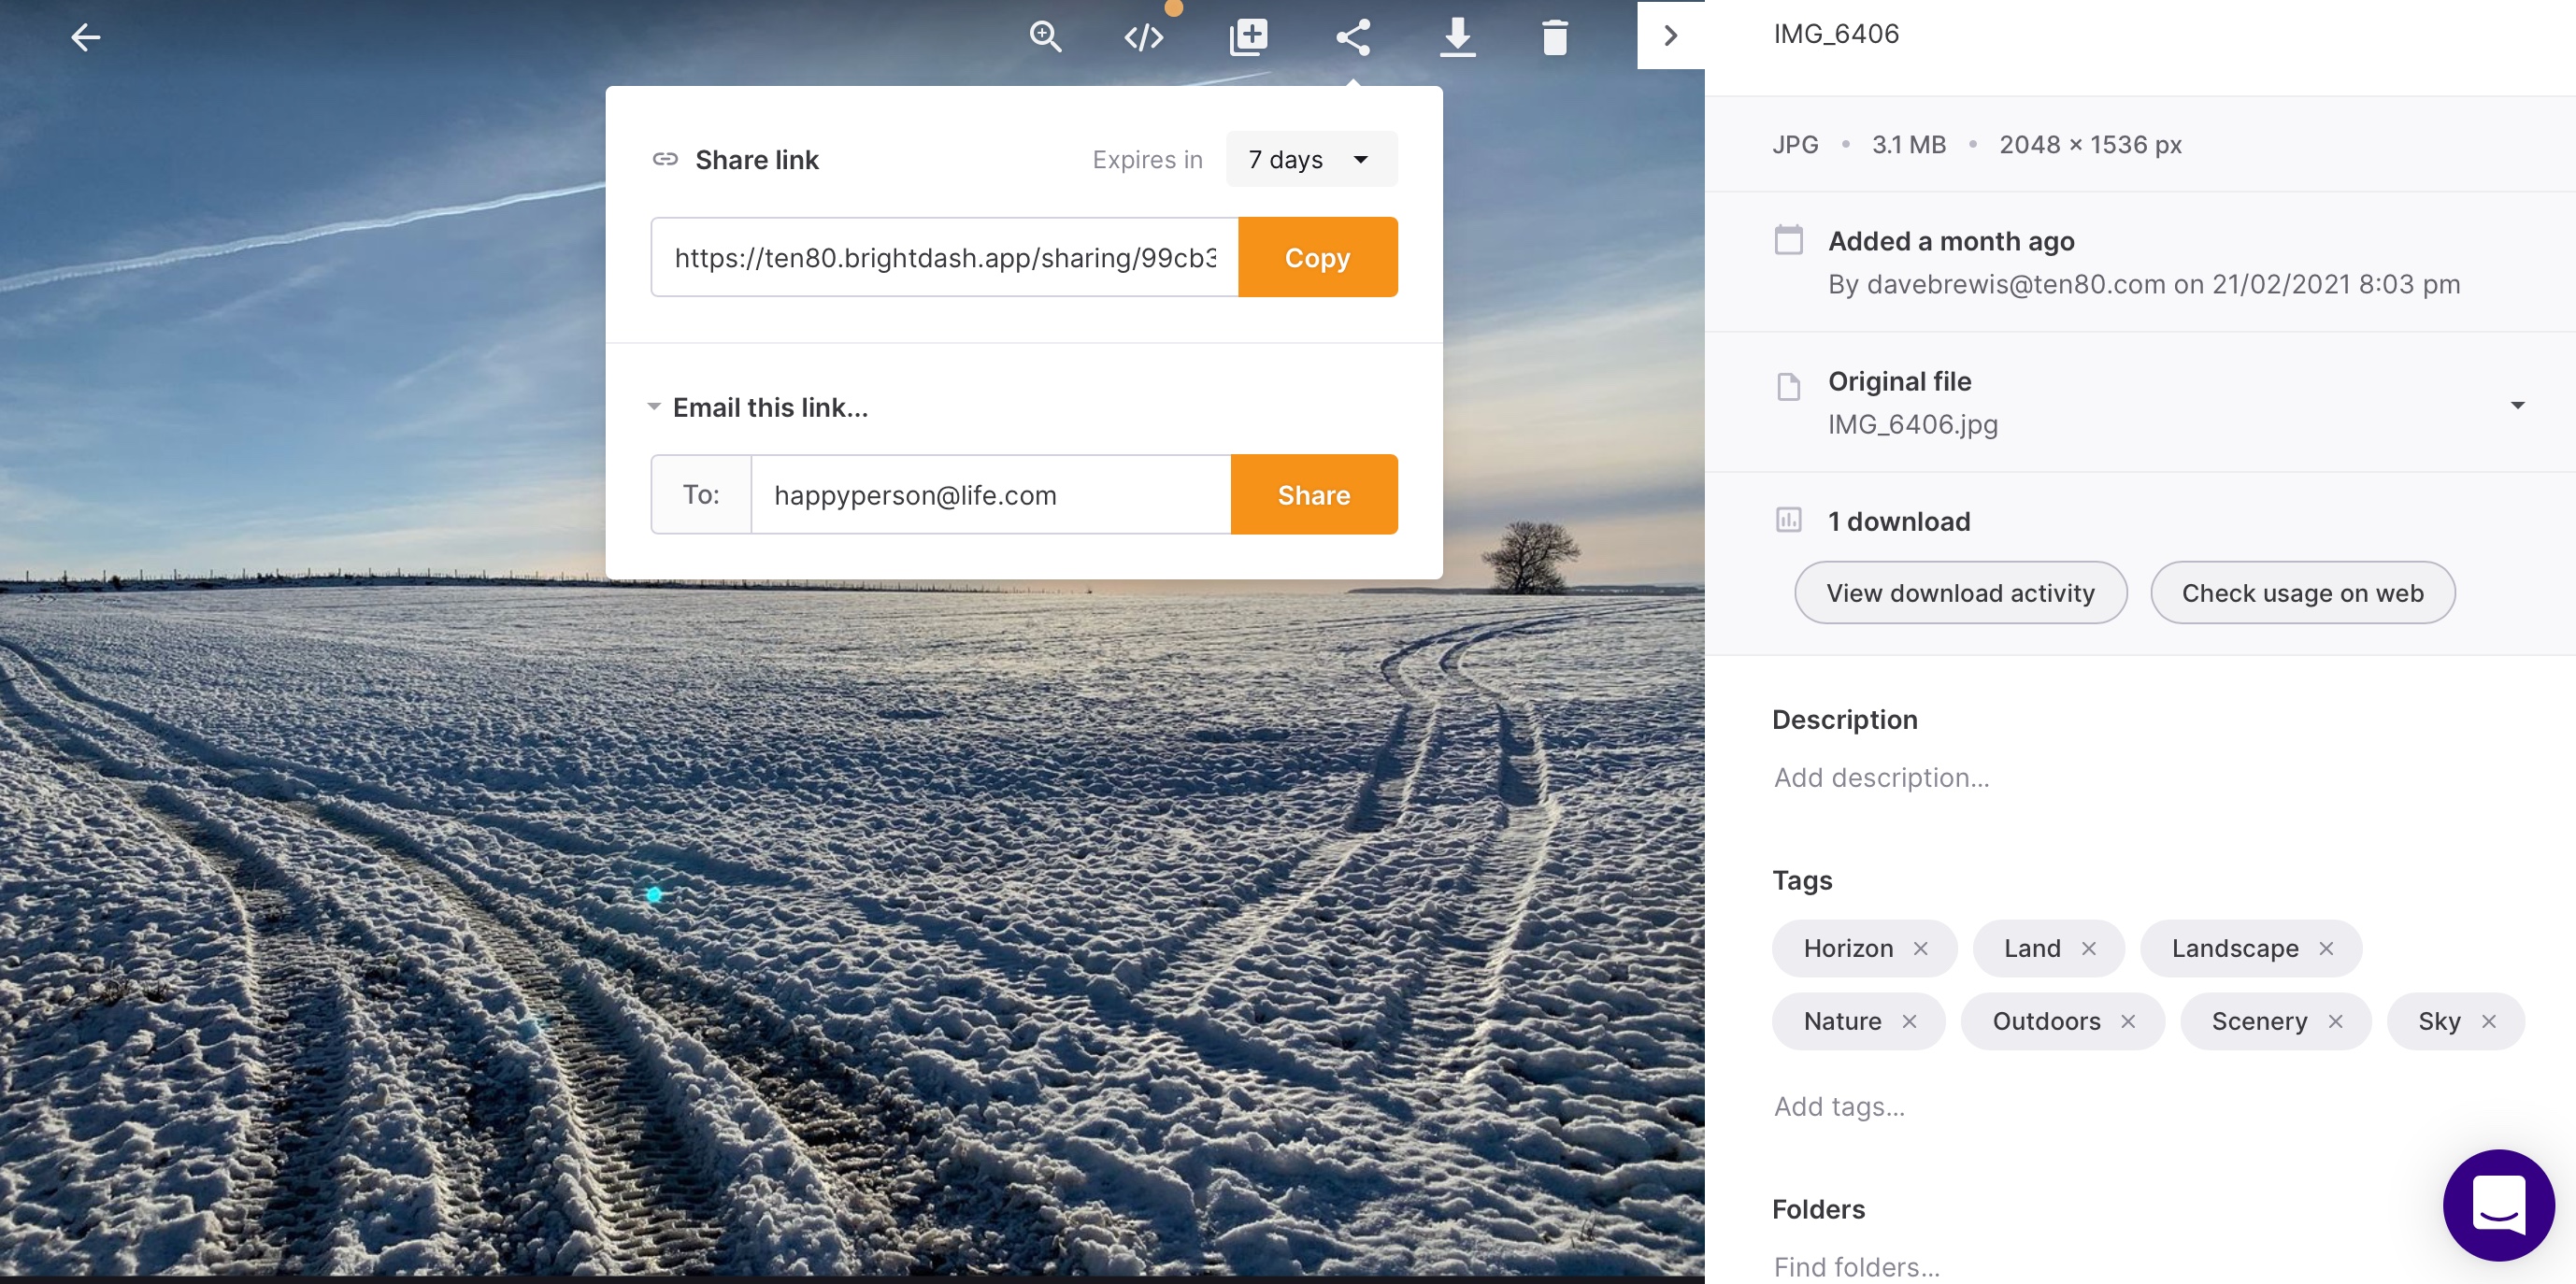
Task: Remove the Nature tag
Action: click(x=1909, y=1021)
